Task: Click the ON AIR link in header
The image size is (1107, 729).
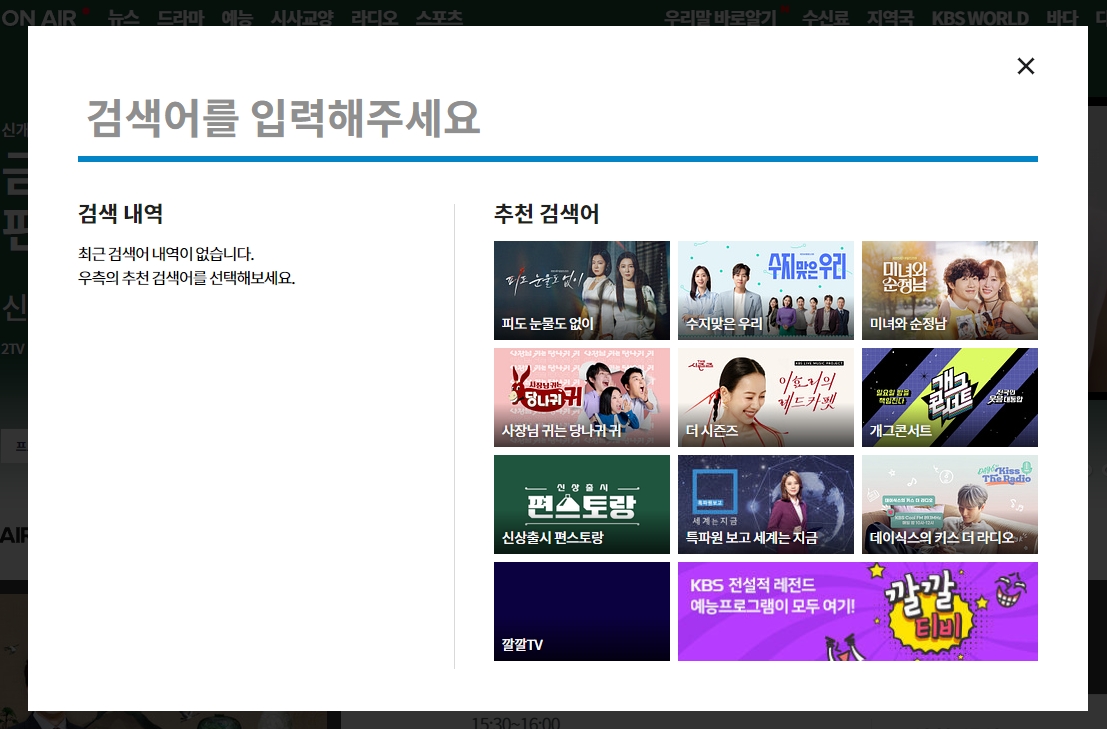Action: pyautogui.click(x=39, y=17)
